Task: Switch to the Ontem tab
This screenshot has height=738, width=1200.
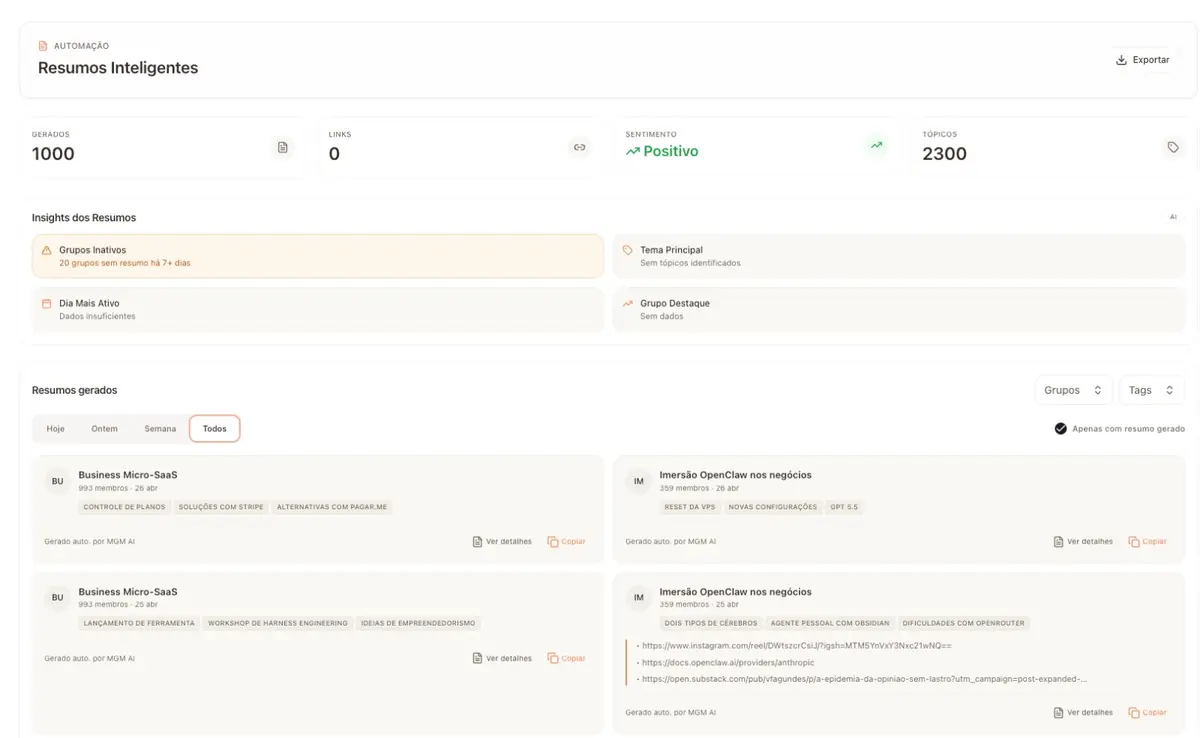Action: (104, 429)
